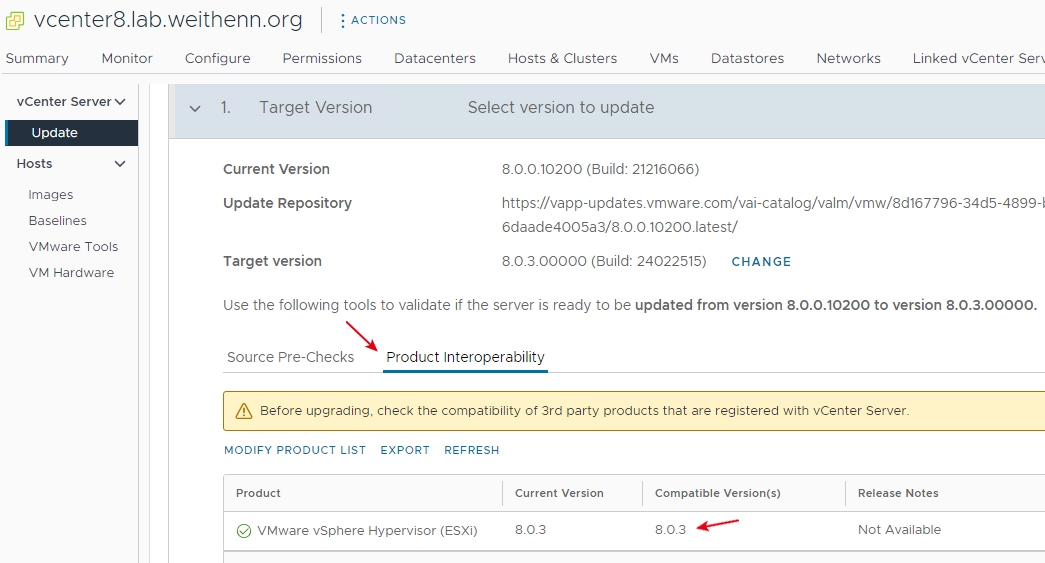Open the ACTIONS menu
The width and height of the screenshot is (1045, 563).
point(373,21)
